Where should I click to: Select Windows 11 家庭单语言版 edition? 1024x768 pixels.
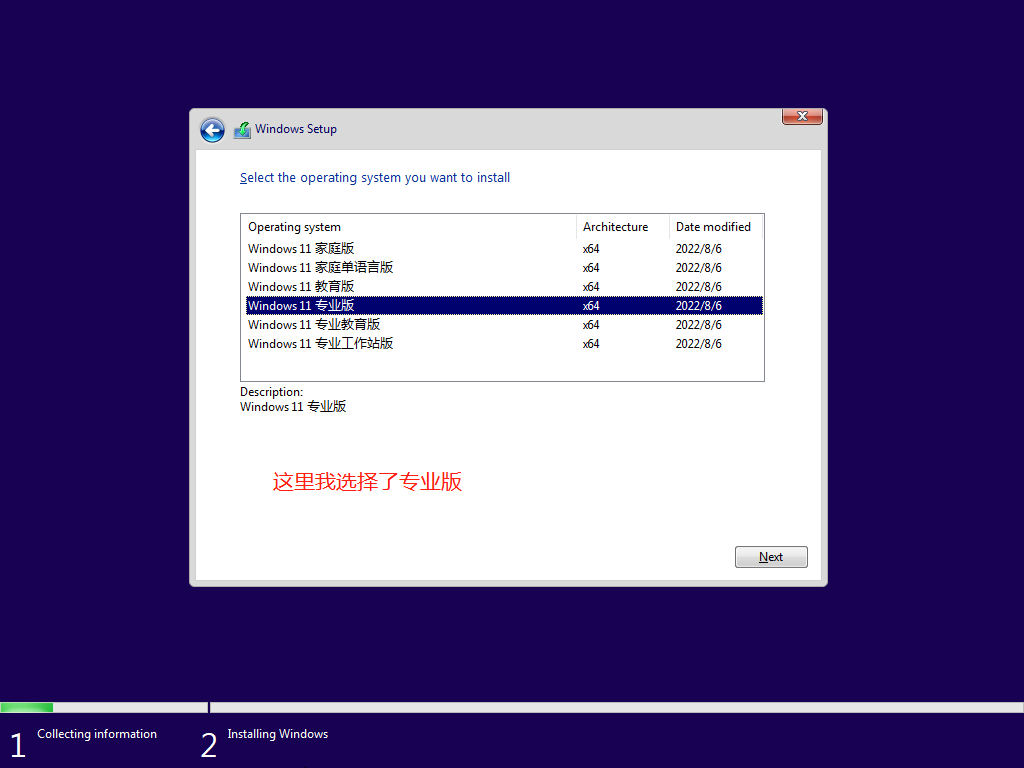click(x=320, y=267)
